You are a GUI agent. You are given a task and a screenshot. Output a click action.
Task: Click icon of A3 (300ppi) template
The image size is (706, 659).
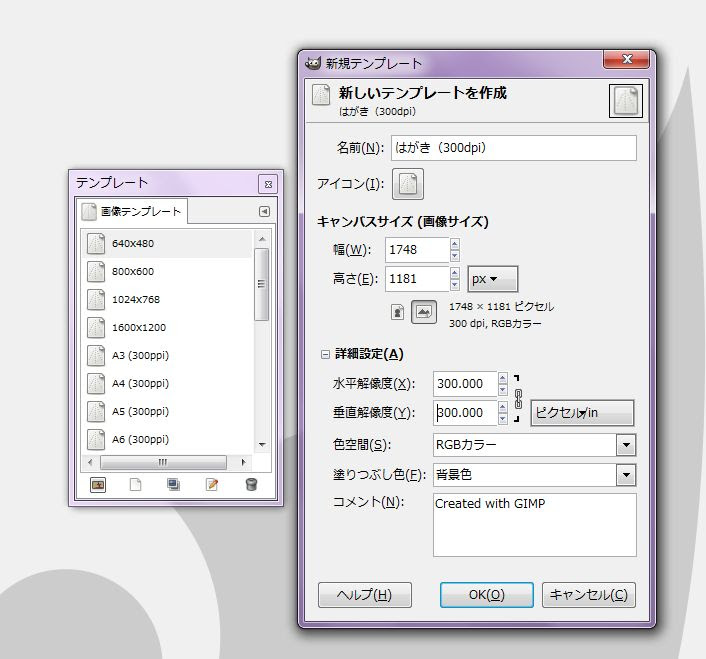point(96,355)
